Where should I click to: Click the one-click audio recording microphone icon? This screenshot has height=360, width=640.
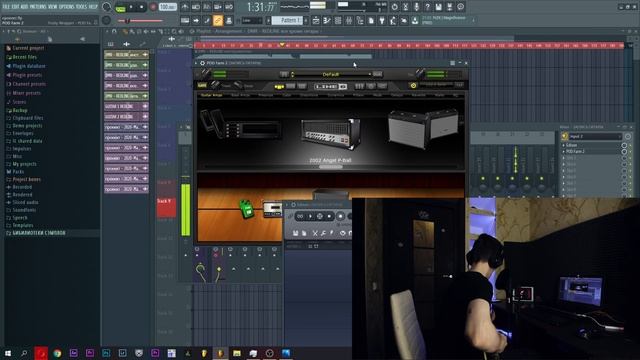coord(416,7)
